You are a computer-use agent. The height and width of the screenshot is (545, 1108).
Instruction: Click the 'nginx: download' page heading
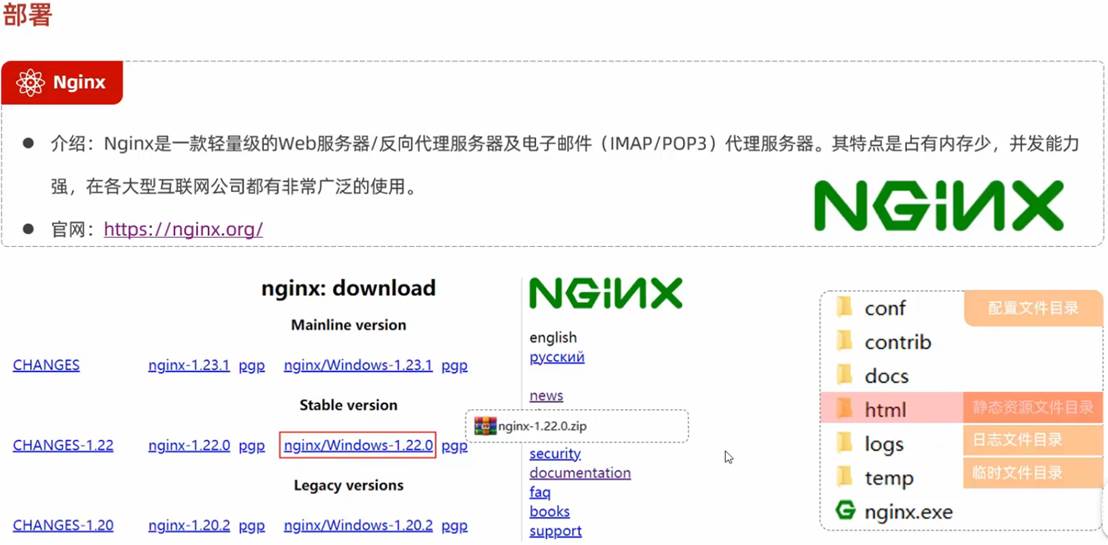coord(348,288)
